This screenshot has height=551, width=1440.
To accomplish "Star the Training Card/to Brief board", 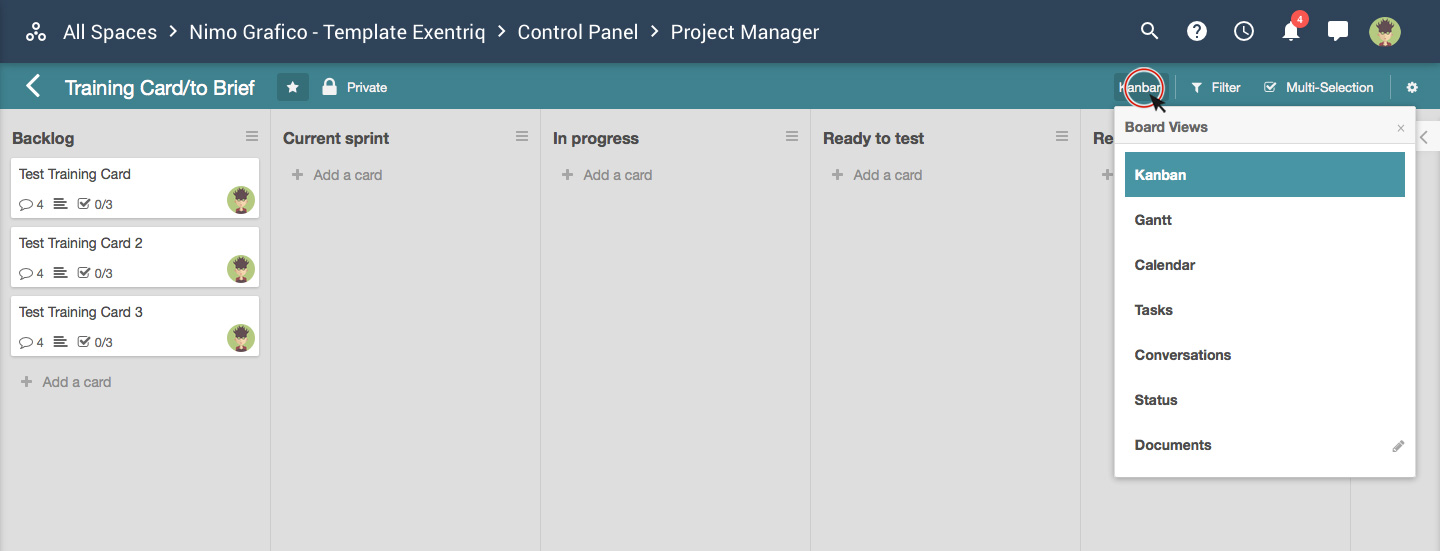I will (x=293, y=87).
